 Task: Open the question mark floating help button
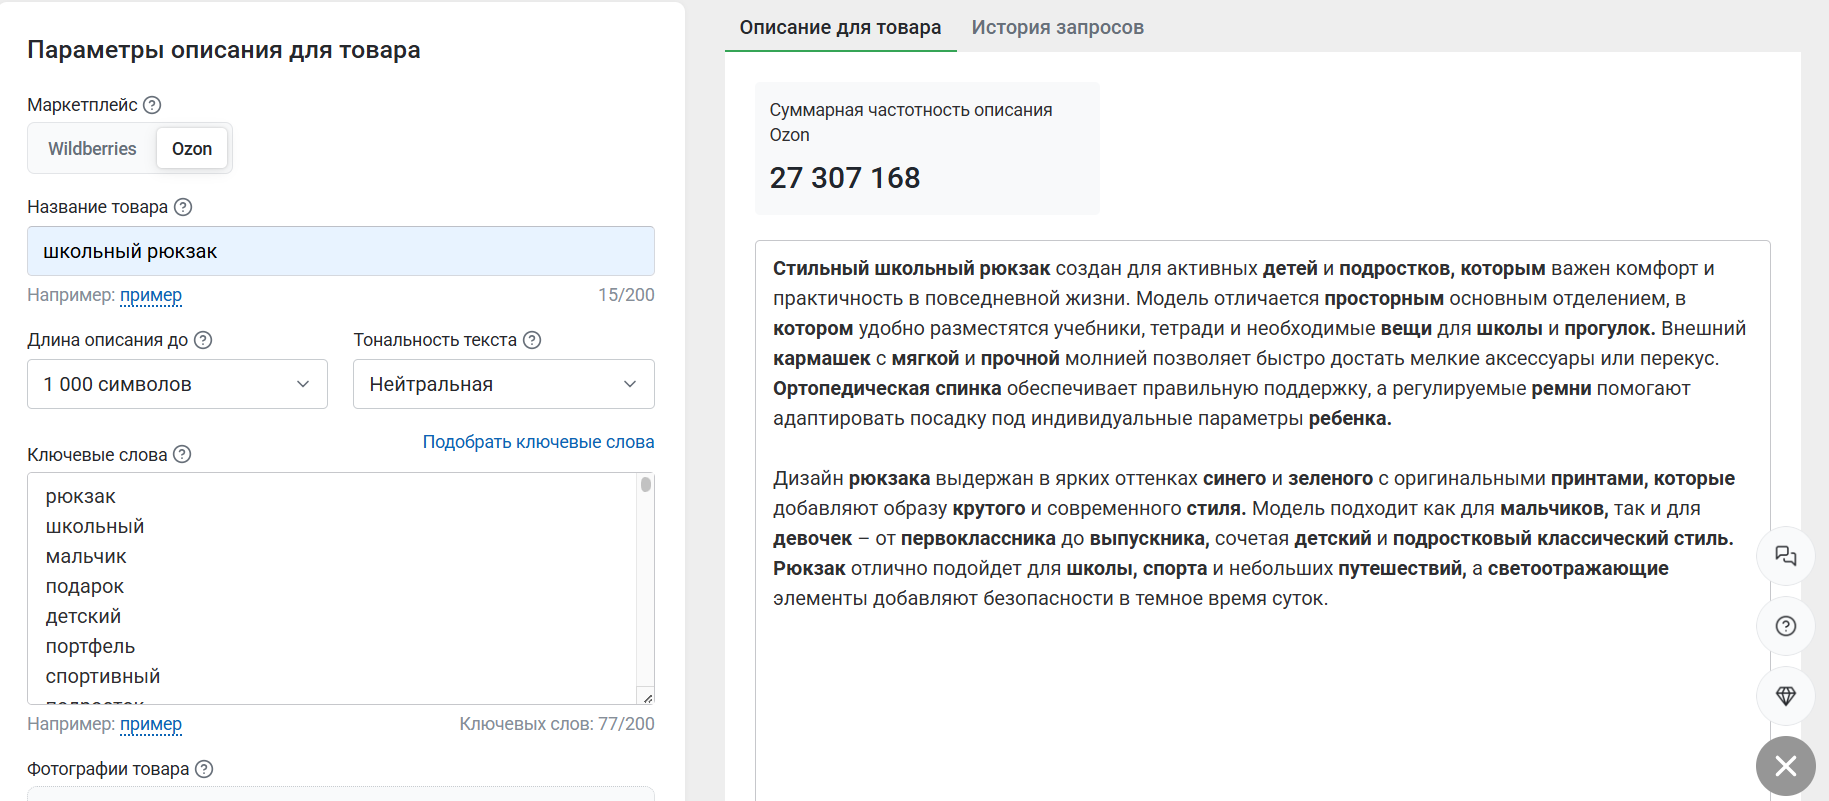(x=1785, y=626)
